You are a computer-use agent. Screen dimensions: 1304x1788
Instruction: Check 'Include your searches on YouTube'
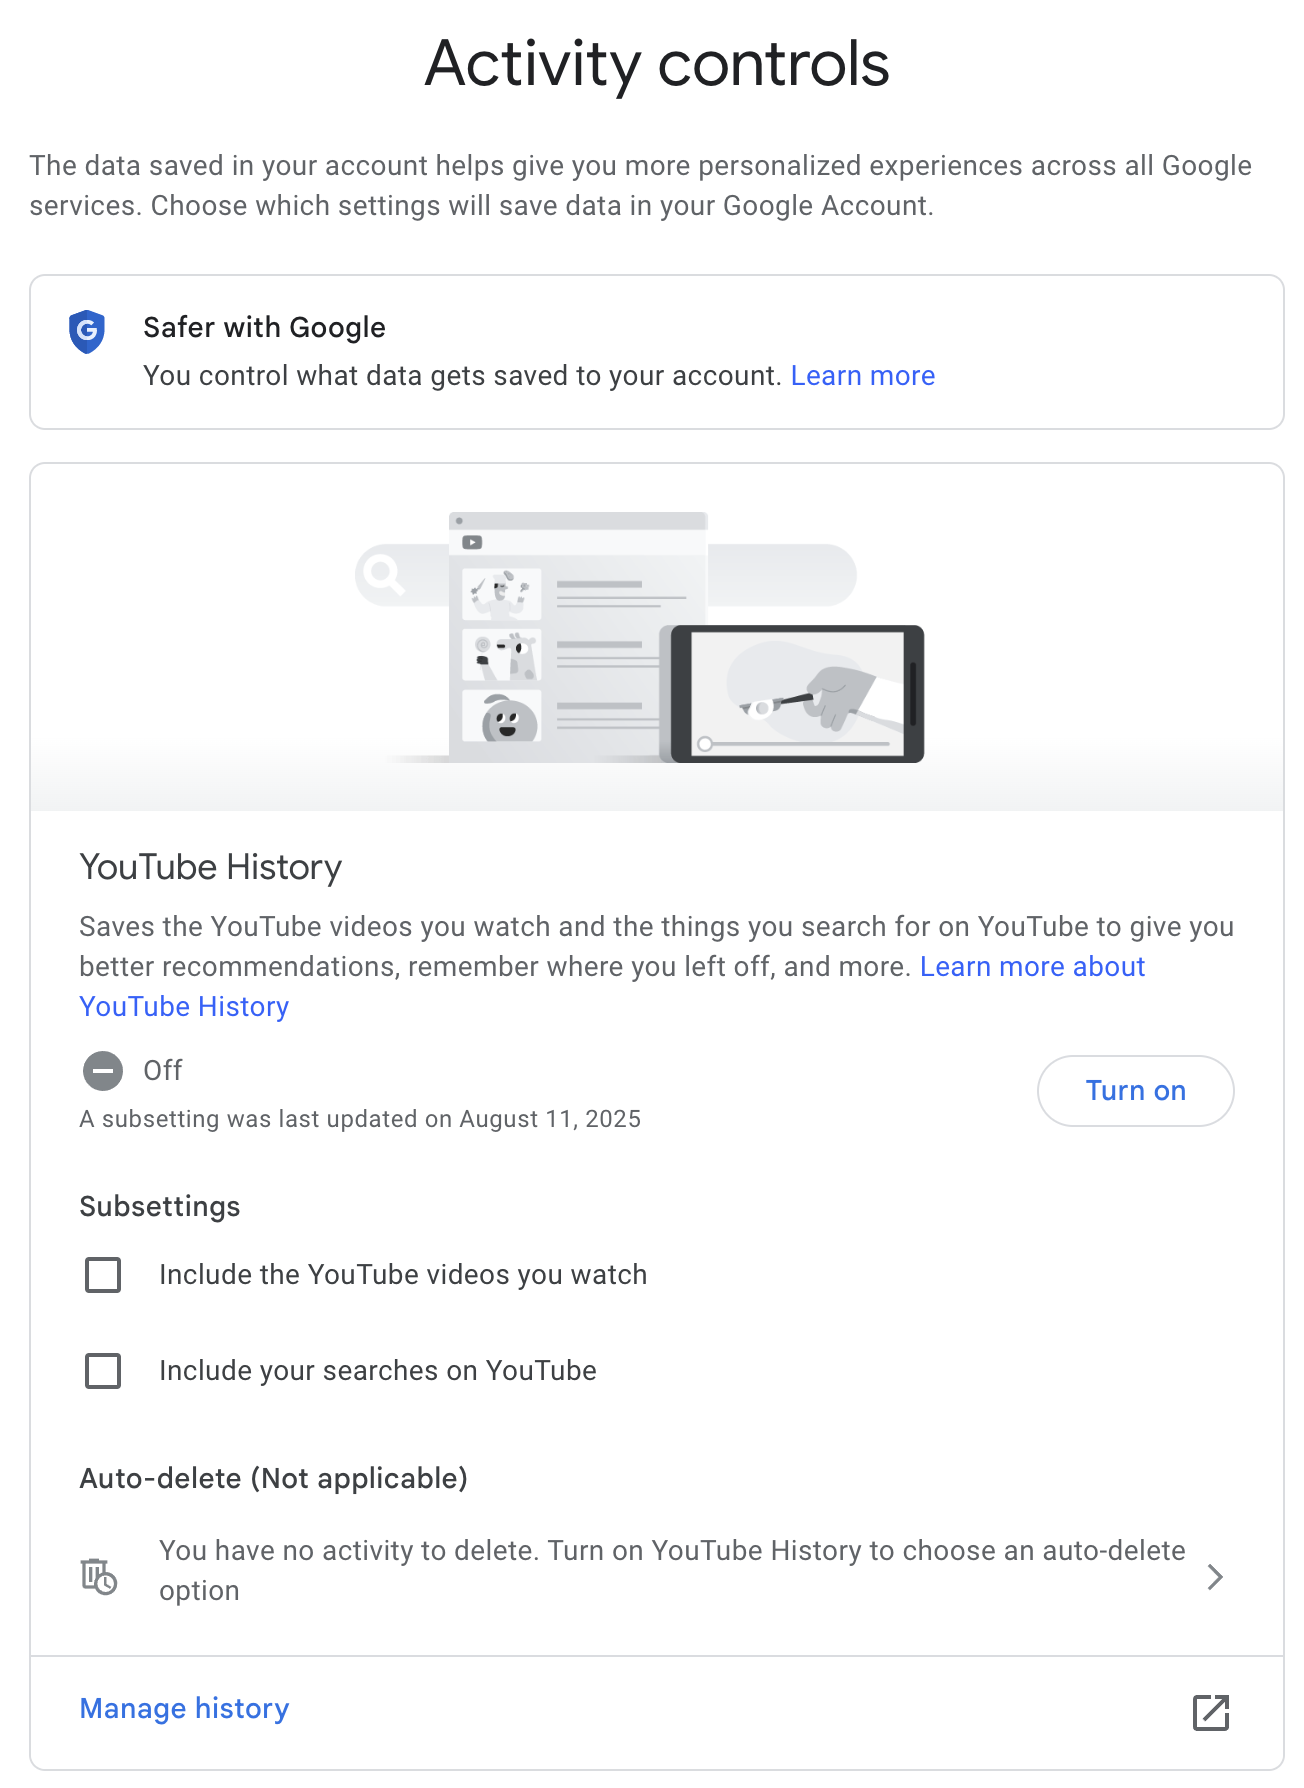click(103, 1371)
